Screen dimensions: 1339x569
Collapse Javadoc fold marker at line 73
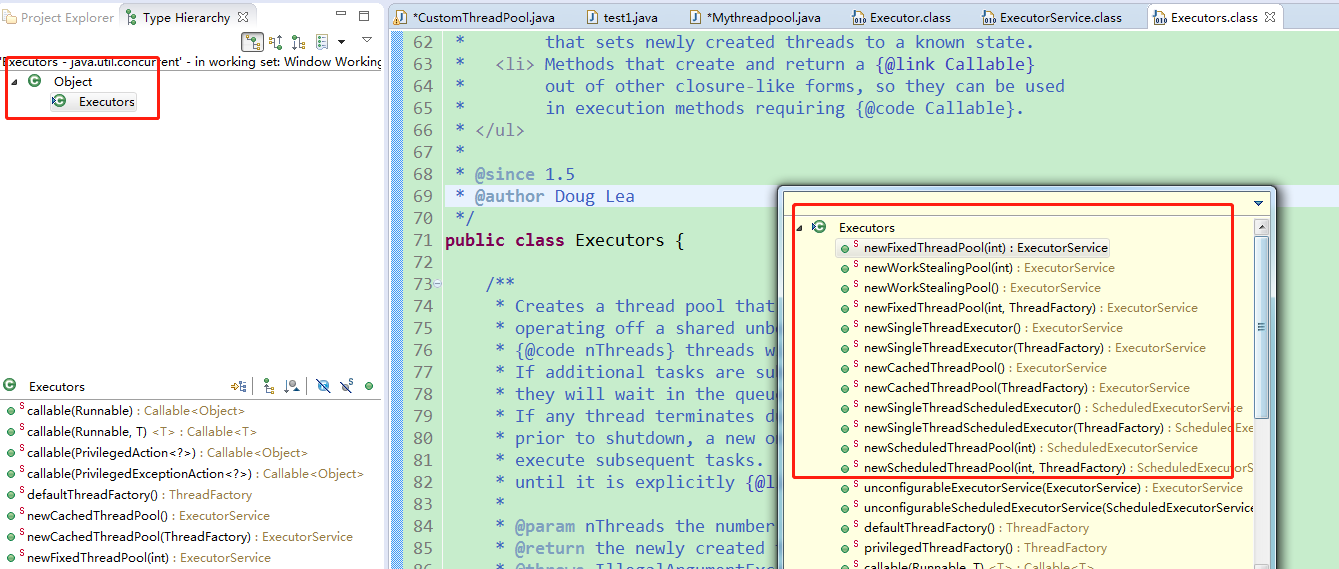437,285
